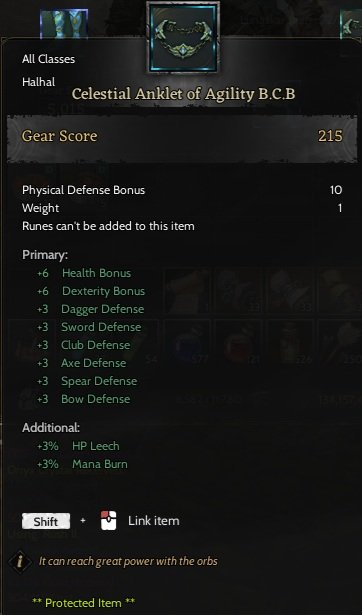Screen dimensions: 362x615
Task: Click the info icon beside orbs hint
Action: tap(20, 561)
